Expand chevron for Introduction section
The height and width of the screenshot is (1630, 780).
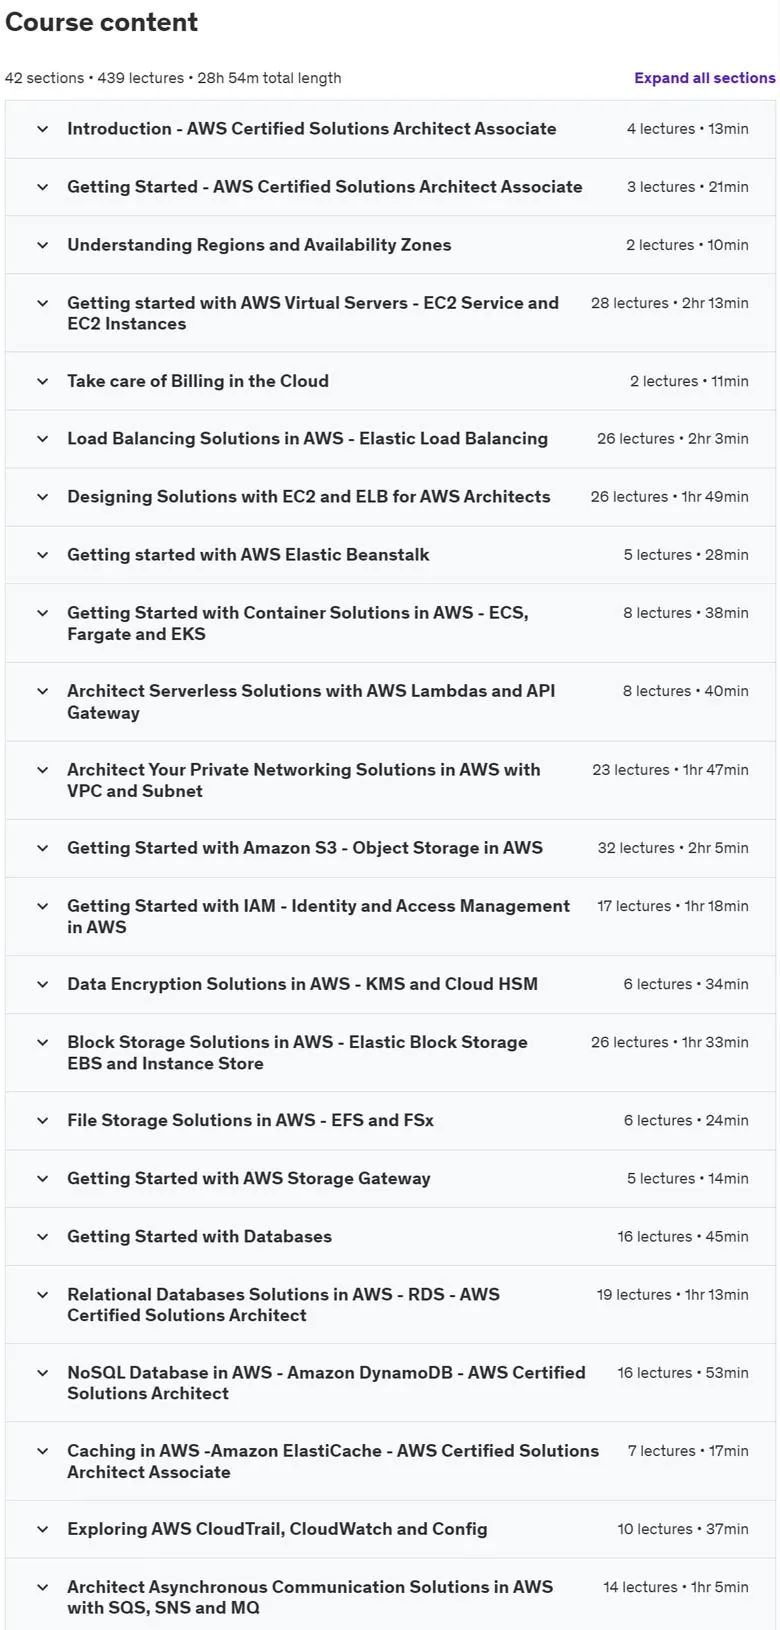tap(42, 129)
